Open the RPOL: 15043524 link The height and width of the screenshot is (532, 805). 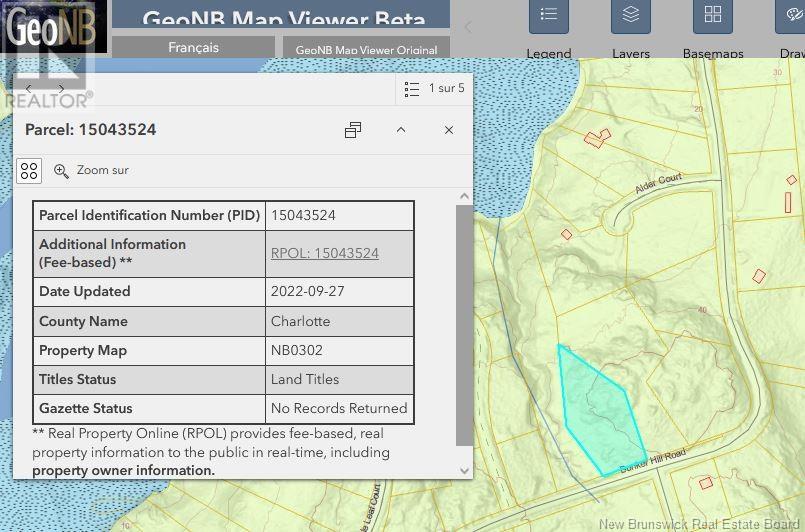(x=324, y=253)
